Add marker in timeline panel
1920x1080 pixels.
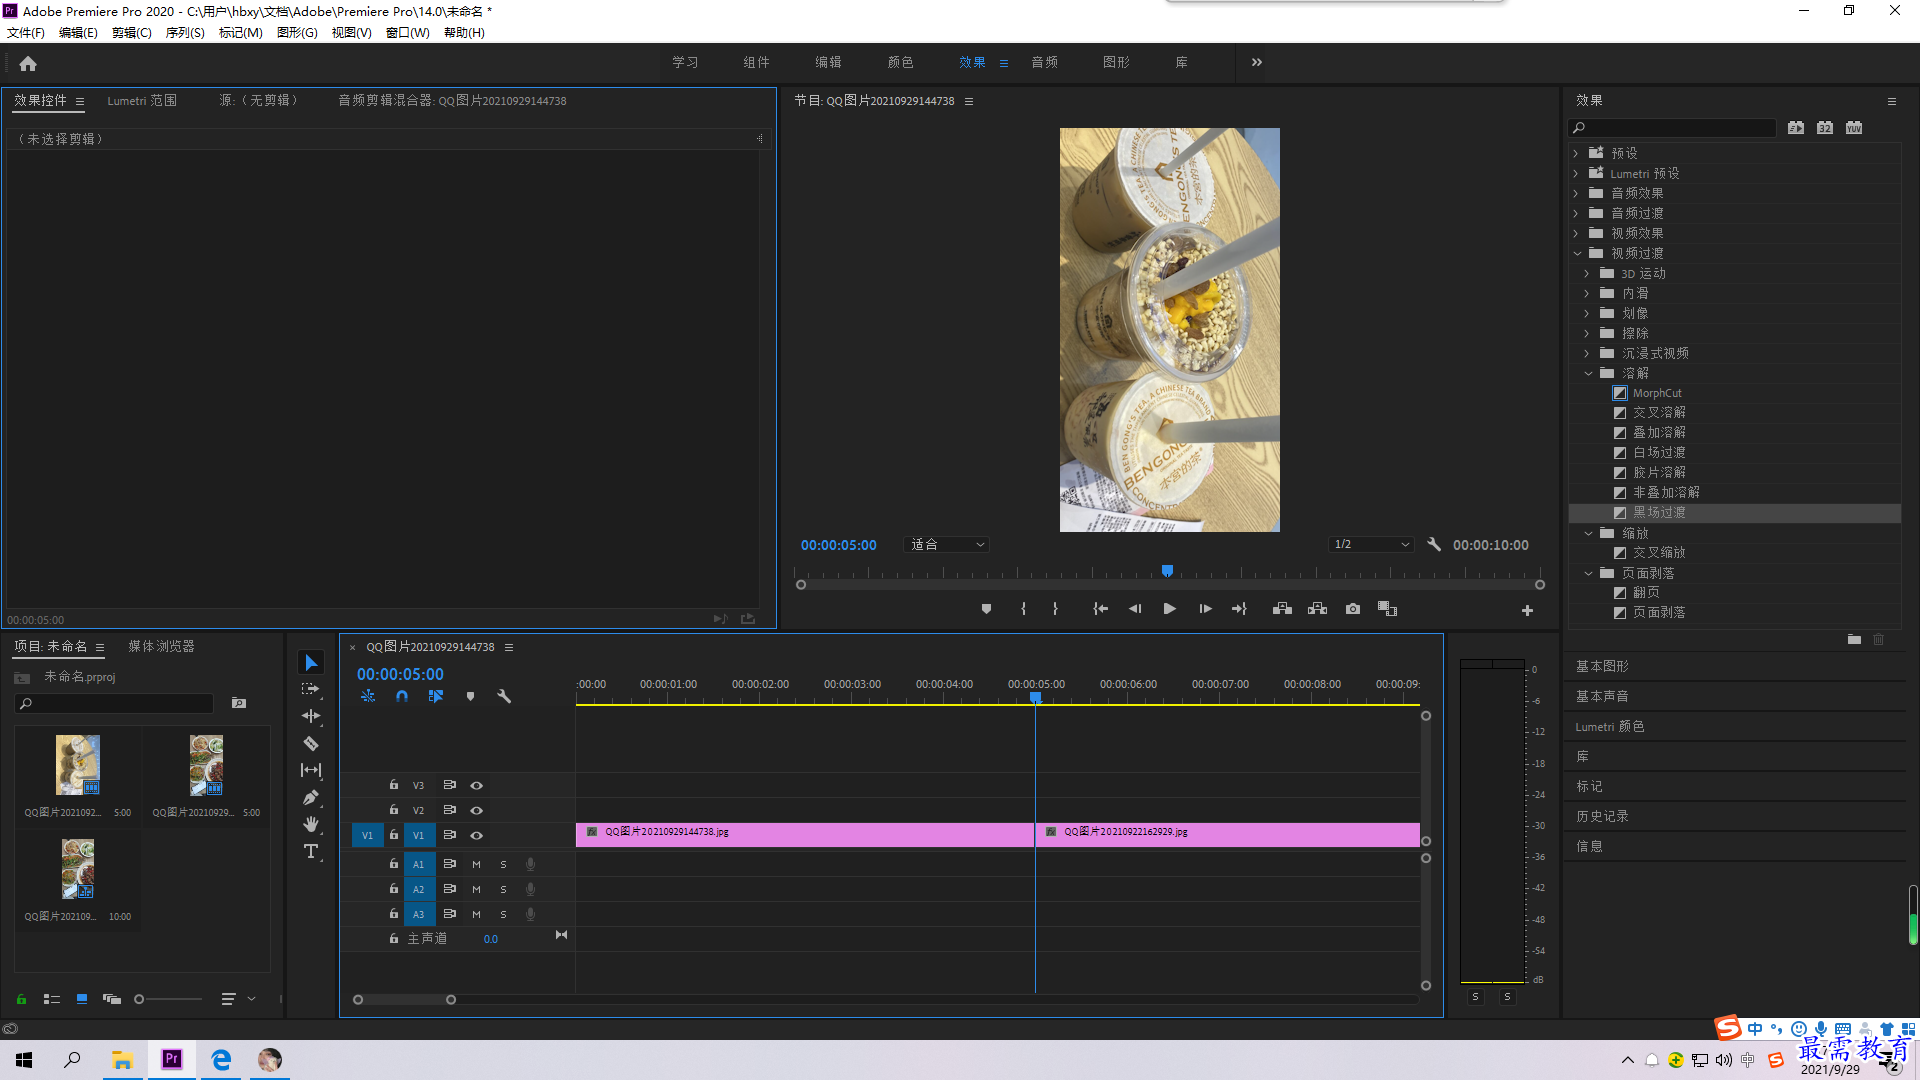470,696
